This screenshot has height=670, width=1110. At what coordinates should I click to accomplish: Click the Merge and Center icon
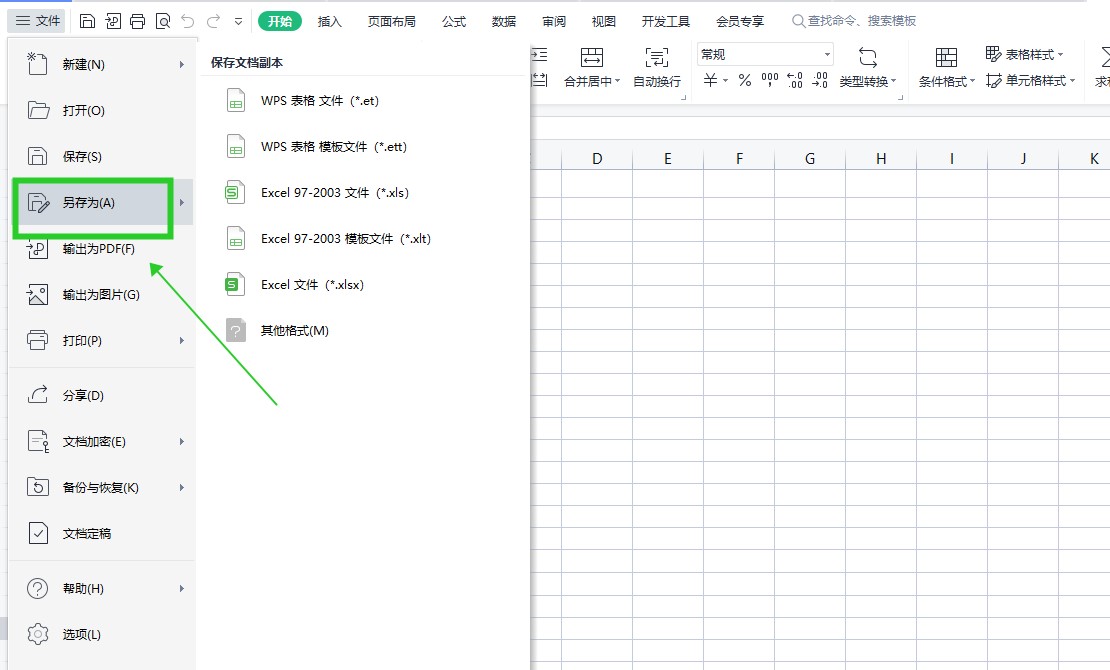click(x=592, y=58)
